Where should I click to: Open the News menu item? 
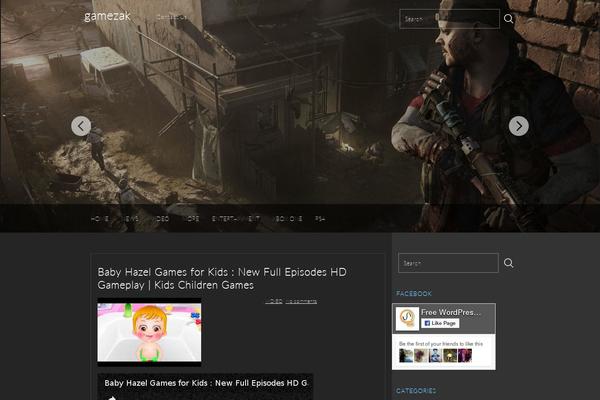click(130, 218)
